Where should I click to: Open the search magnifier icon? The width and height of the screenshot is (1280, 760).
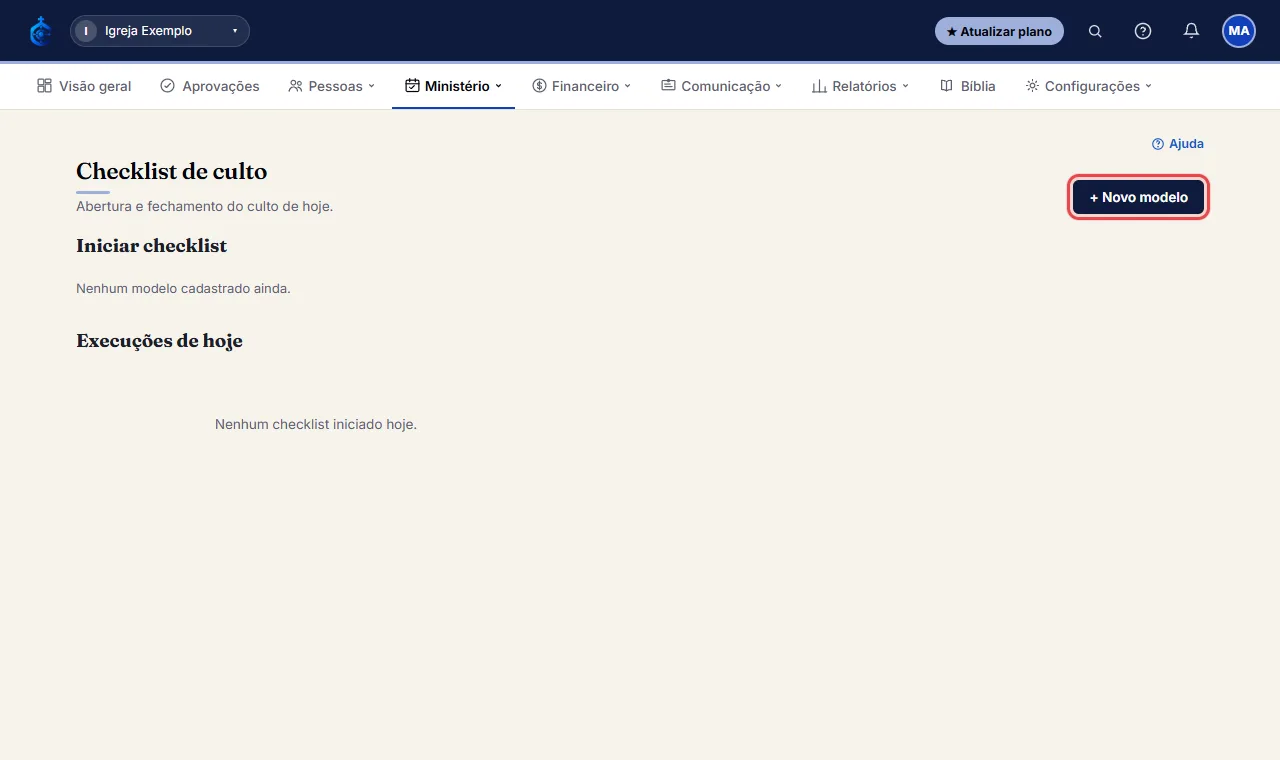[x=1095, y=31]
